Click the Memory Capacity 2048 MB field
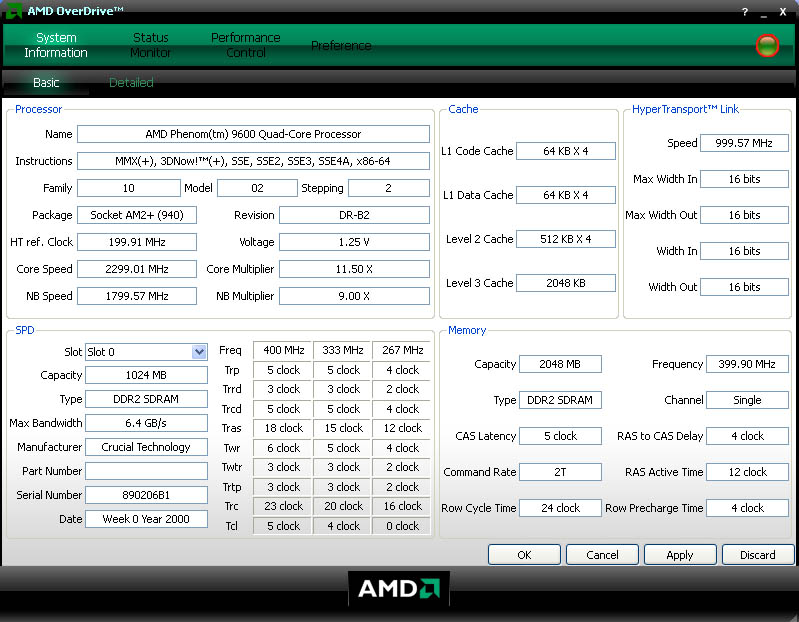Image resolution: width=799 pixels, height=622 pixels. click(560, 364)
